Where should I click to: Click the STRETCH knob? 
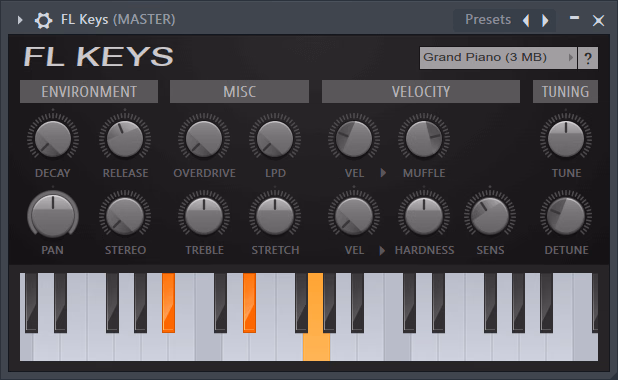pos(275,216)
